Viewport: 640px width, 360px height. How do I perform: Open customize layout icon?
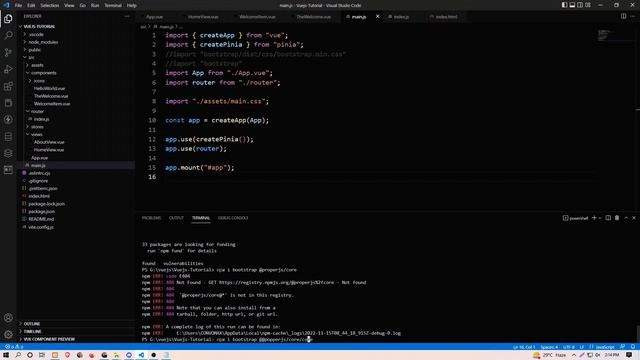[588, 5]
